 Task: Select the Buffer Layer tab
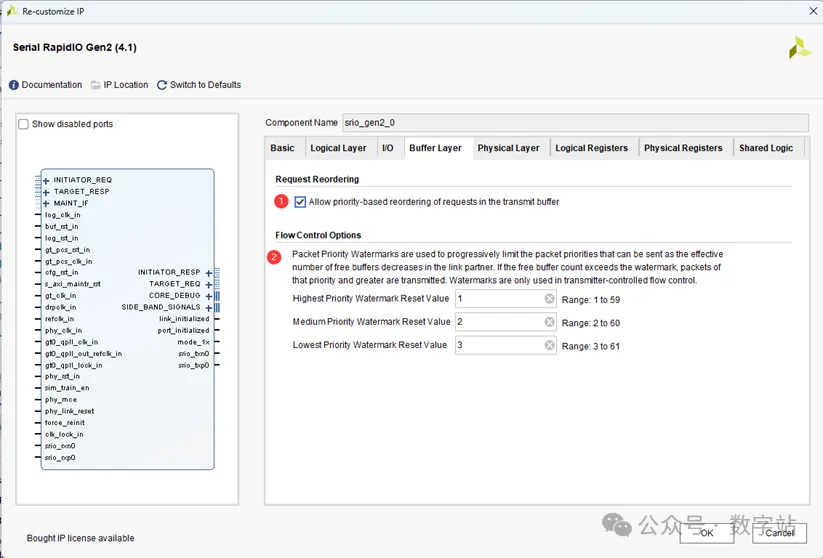pos(436,148)
